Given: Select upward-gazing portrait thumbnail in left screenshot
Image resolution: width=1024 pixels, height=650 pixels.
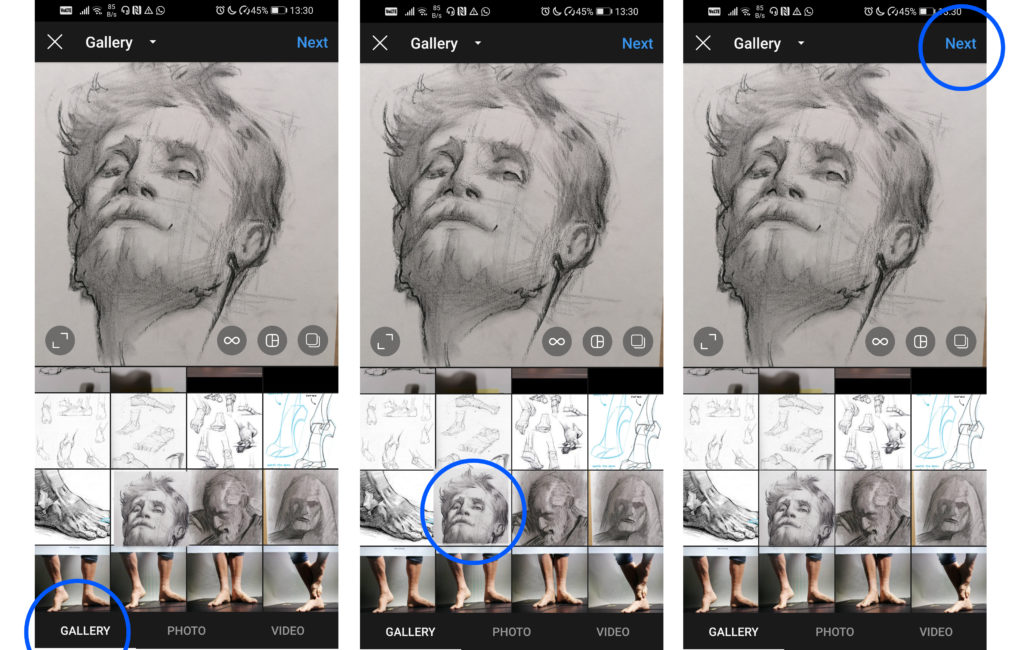Looking at the screenshot, I should click(149, 508).
